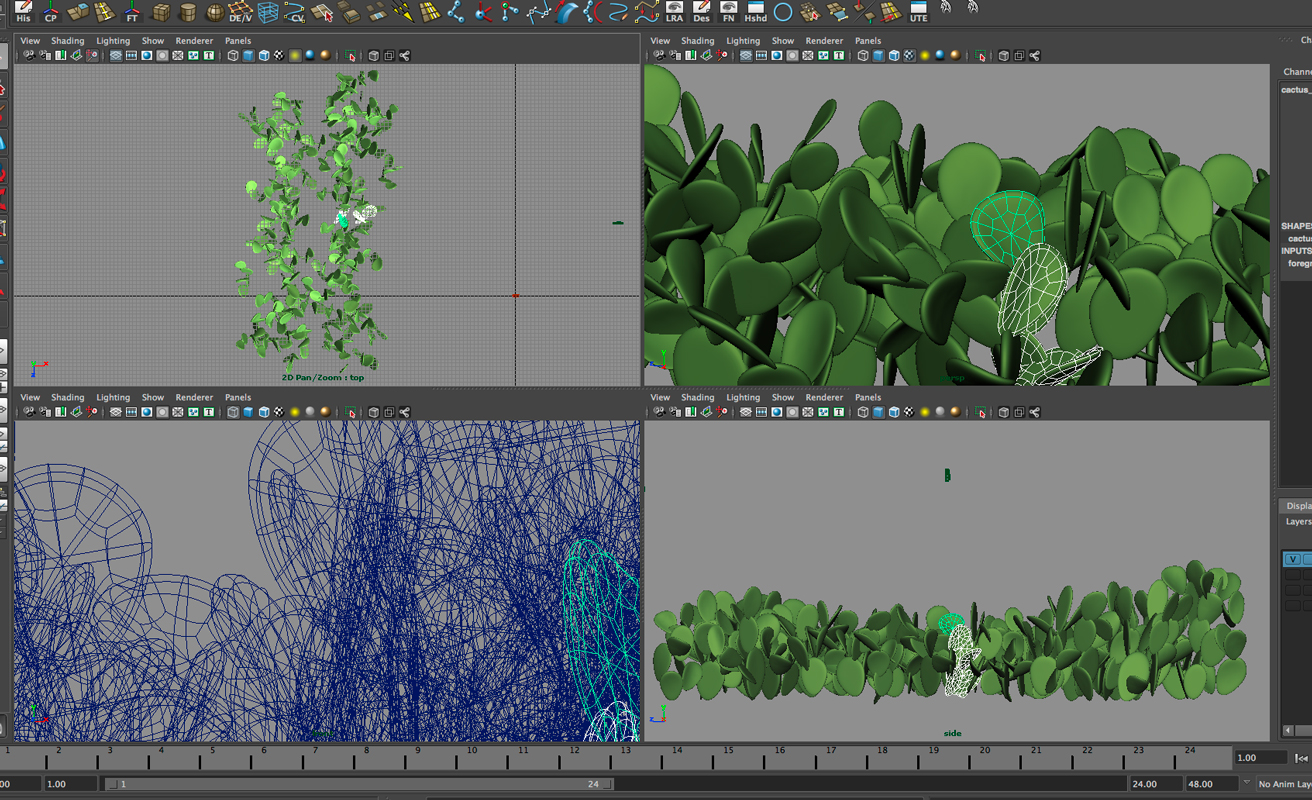Open Shading menu in wireframe bottom-left panel

pos(68,397)
